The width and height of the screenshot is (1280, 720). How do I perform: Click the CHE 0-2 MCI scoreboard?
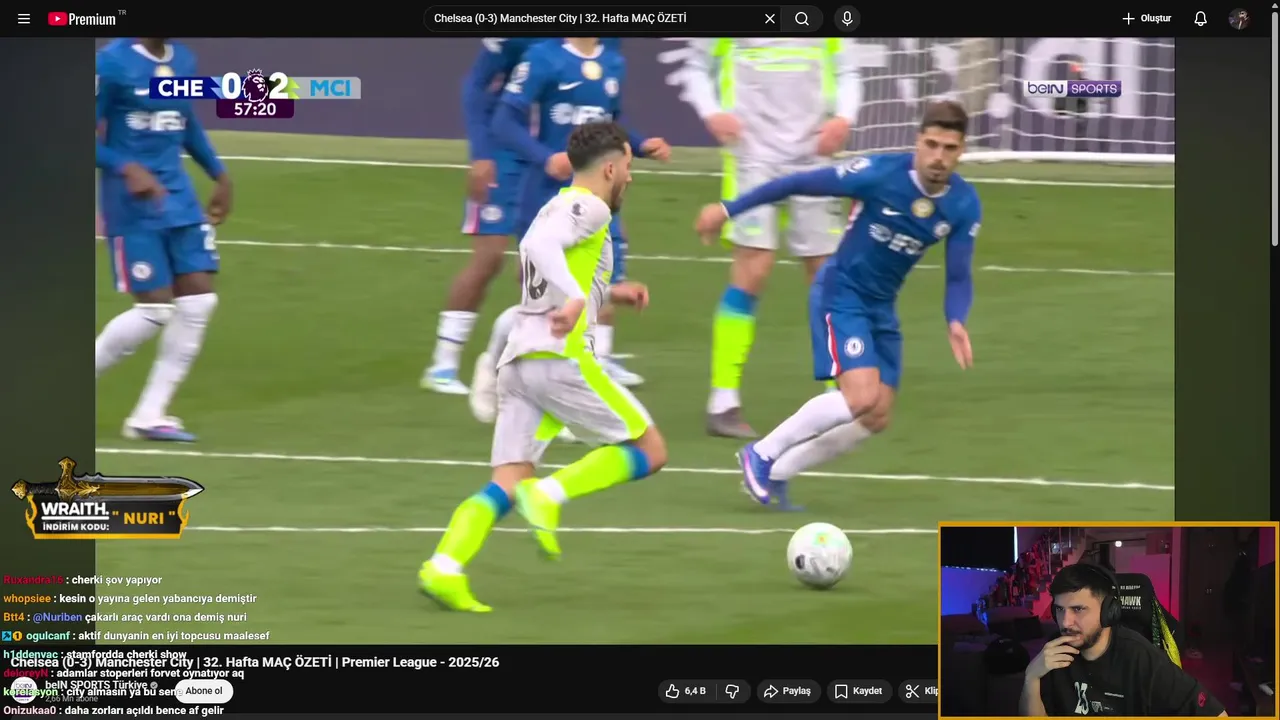(x=255, y=93)
